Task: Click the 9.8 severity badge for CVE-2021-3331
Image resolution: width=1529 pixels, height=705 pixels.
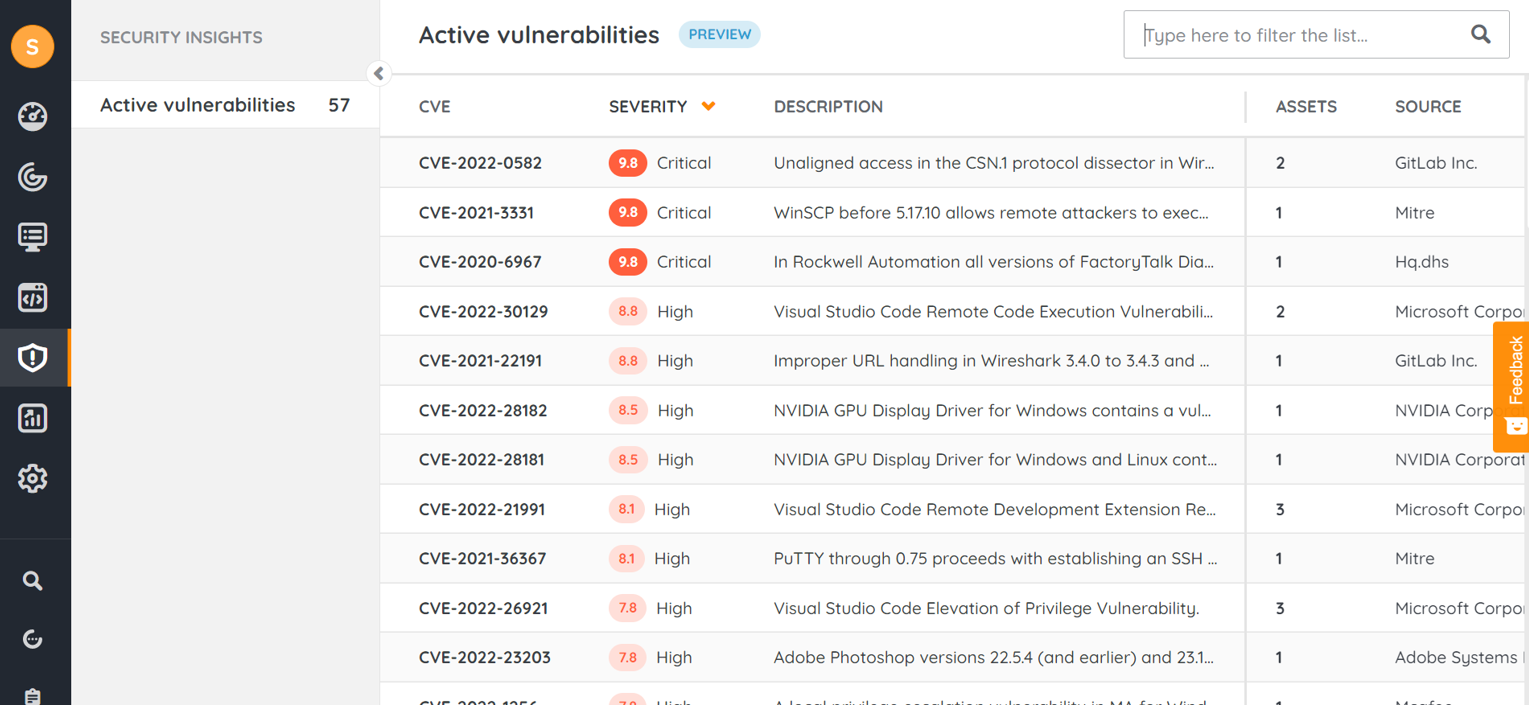Action: [627, 213]
